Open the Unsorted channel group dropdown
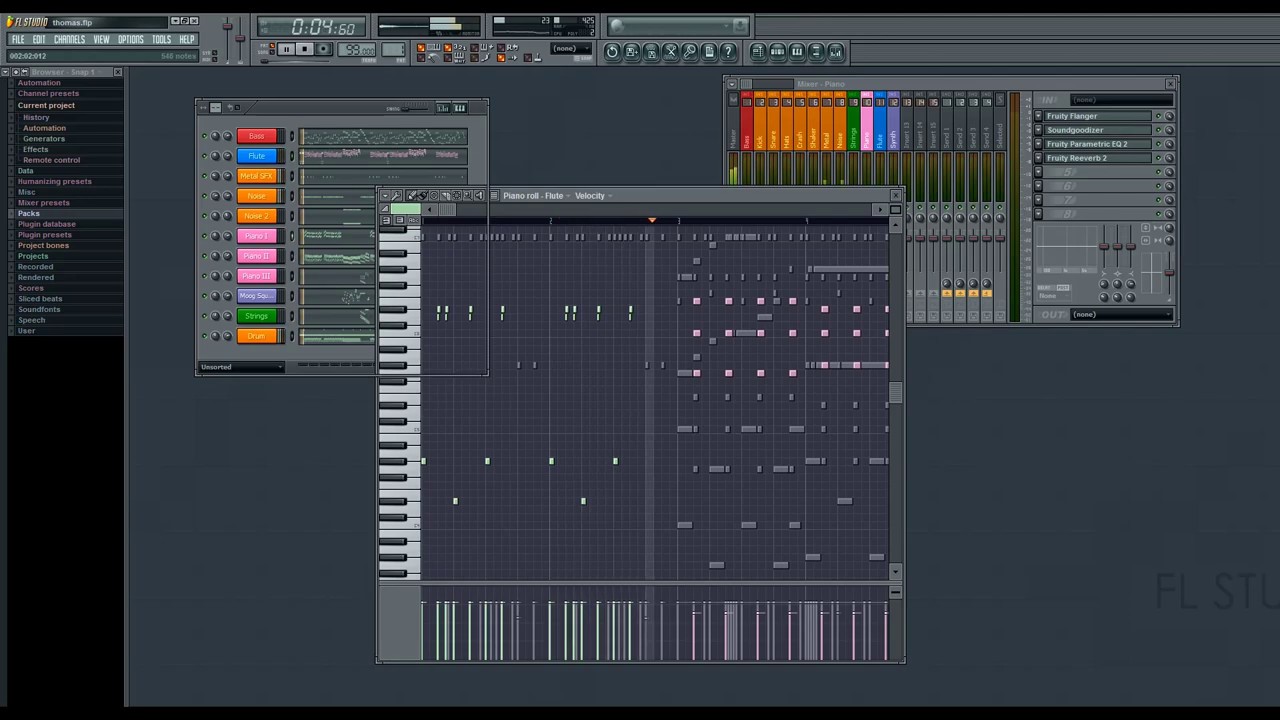The width and height of the screenshot is (1280, 720). pos(242,367)
